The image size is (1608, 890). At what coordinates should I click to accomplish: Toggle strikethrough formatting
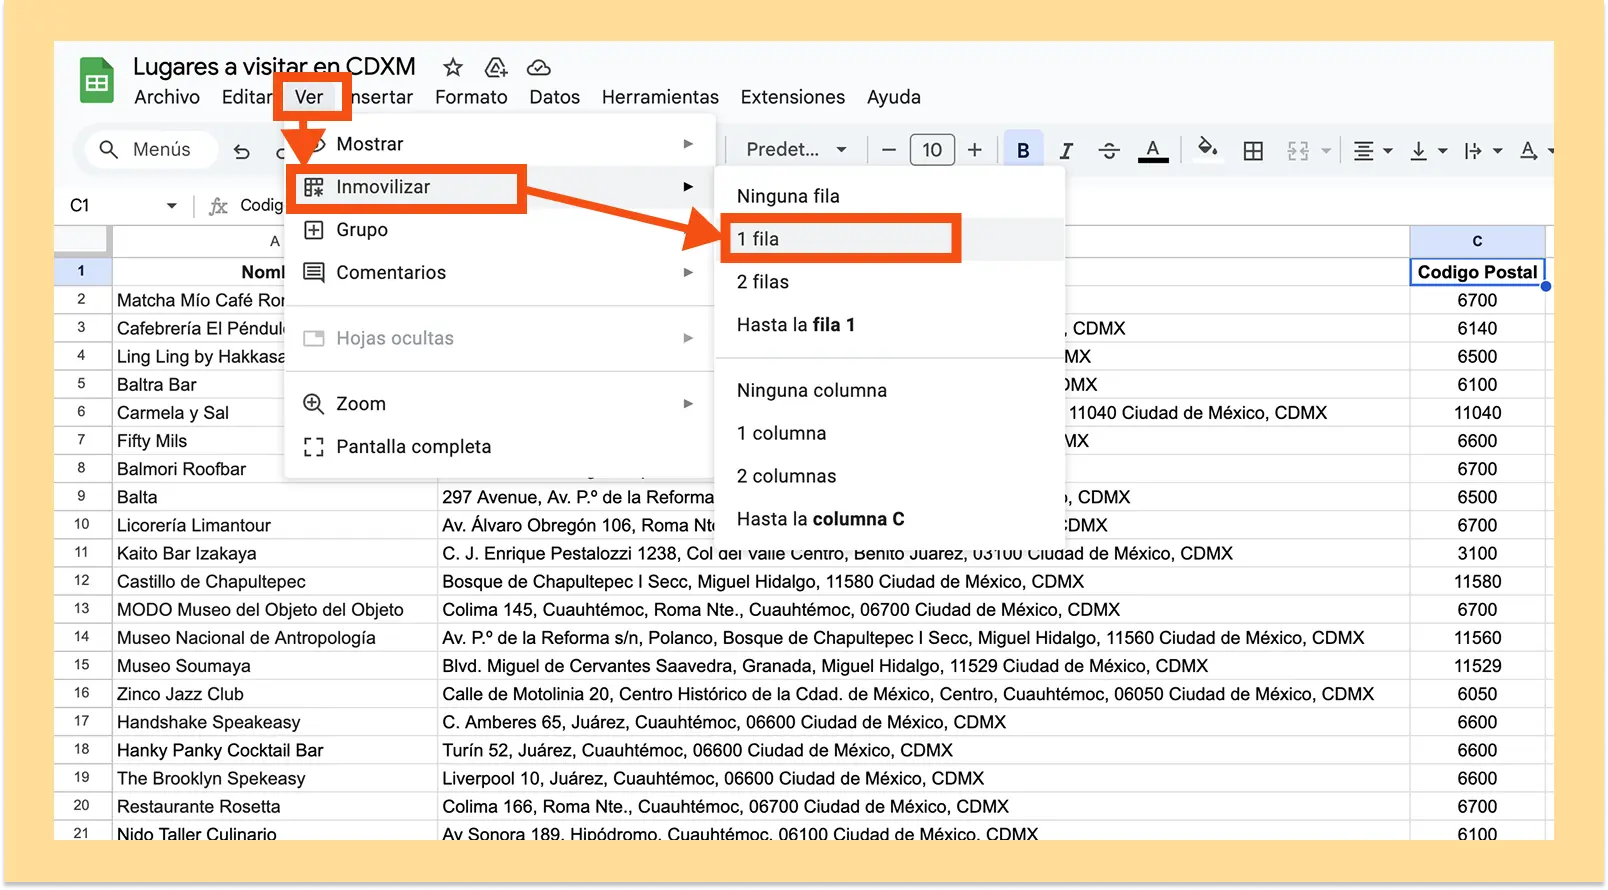(1109, 150)
